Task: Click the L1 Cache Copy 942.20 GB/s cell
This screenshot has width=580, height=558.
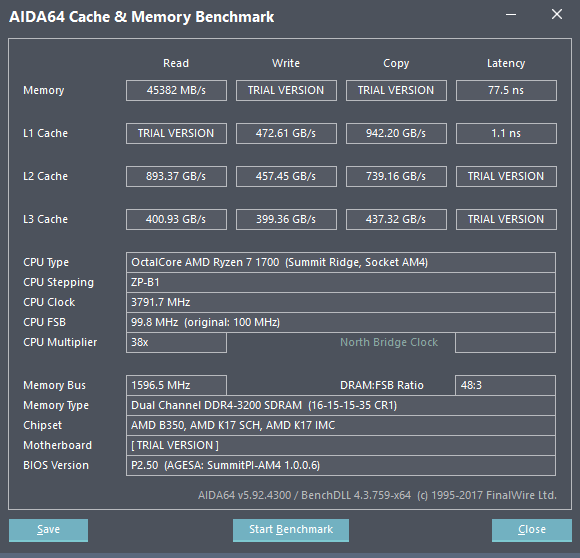Action: pos(396,133)
